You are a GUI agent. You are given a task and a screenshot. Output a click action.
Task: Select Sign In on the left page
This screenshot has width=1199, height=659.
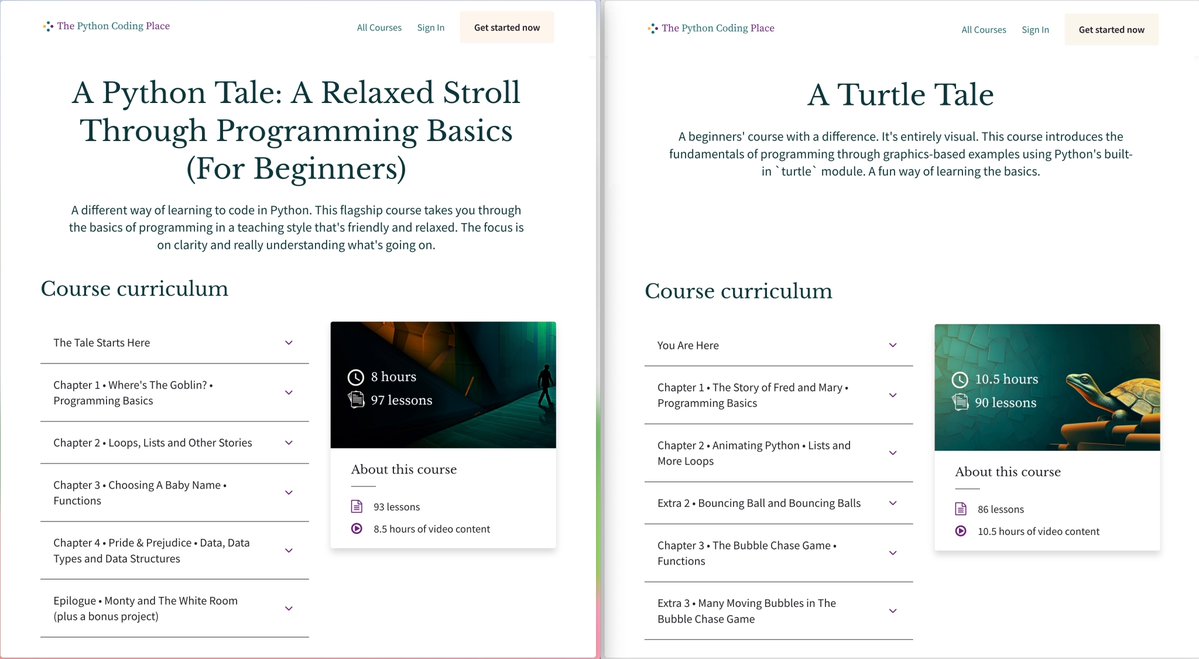[x=430, y=27]
